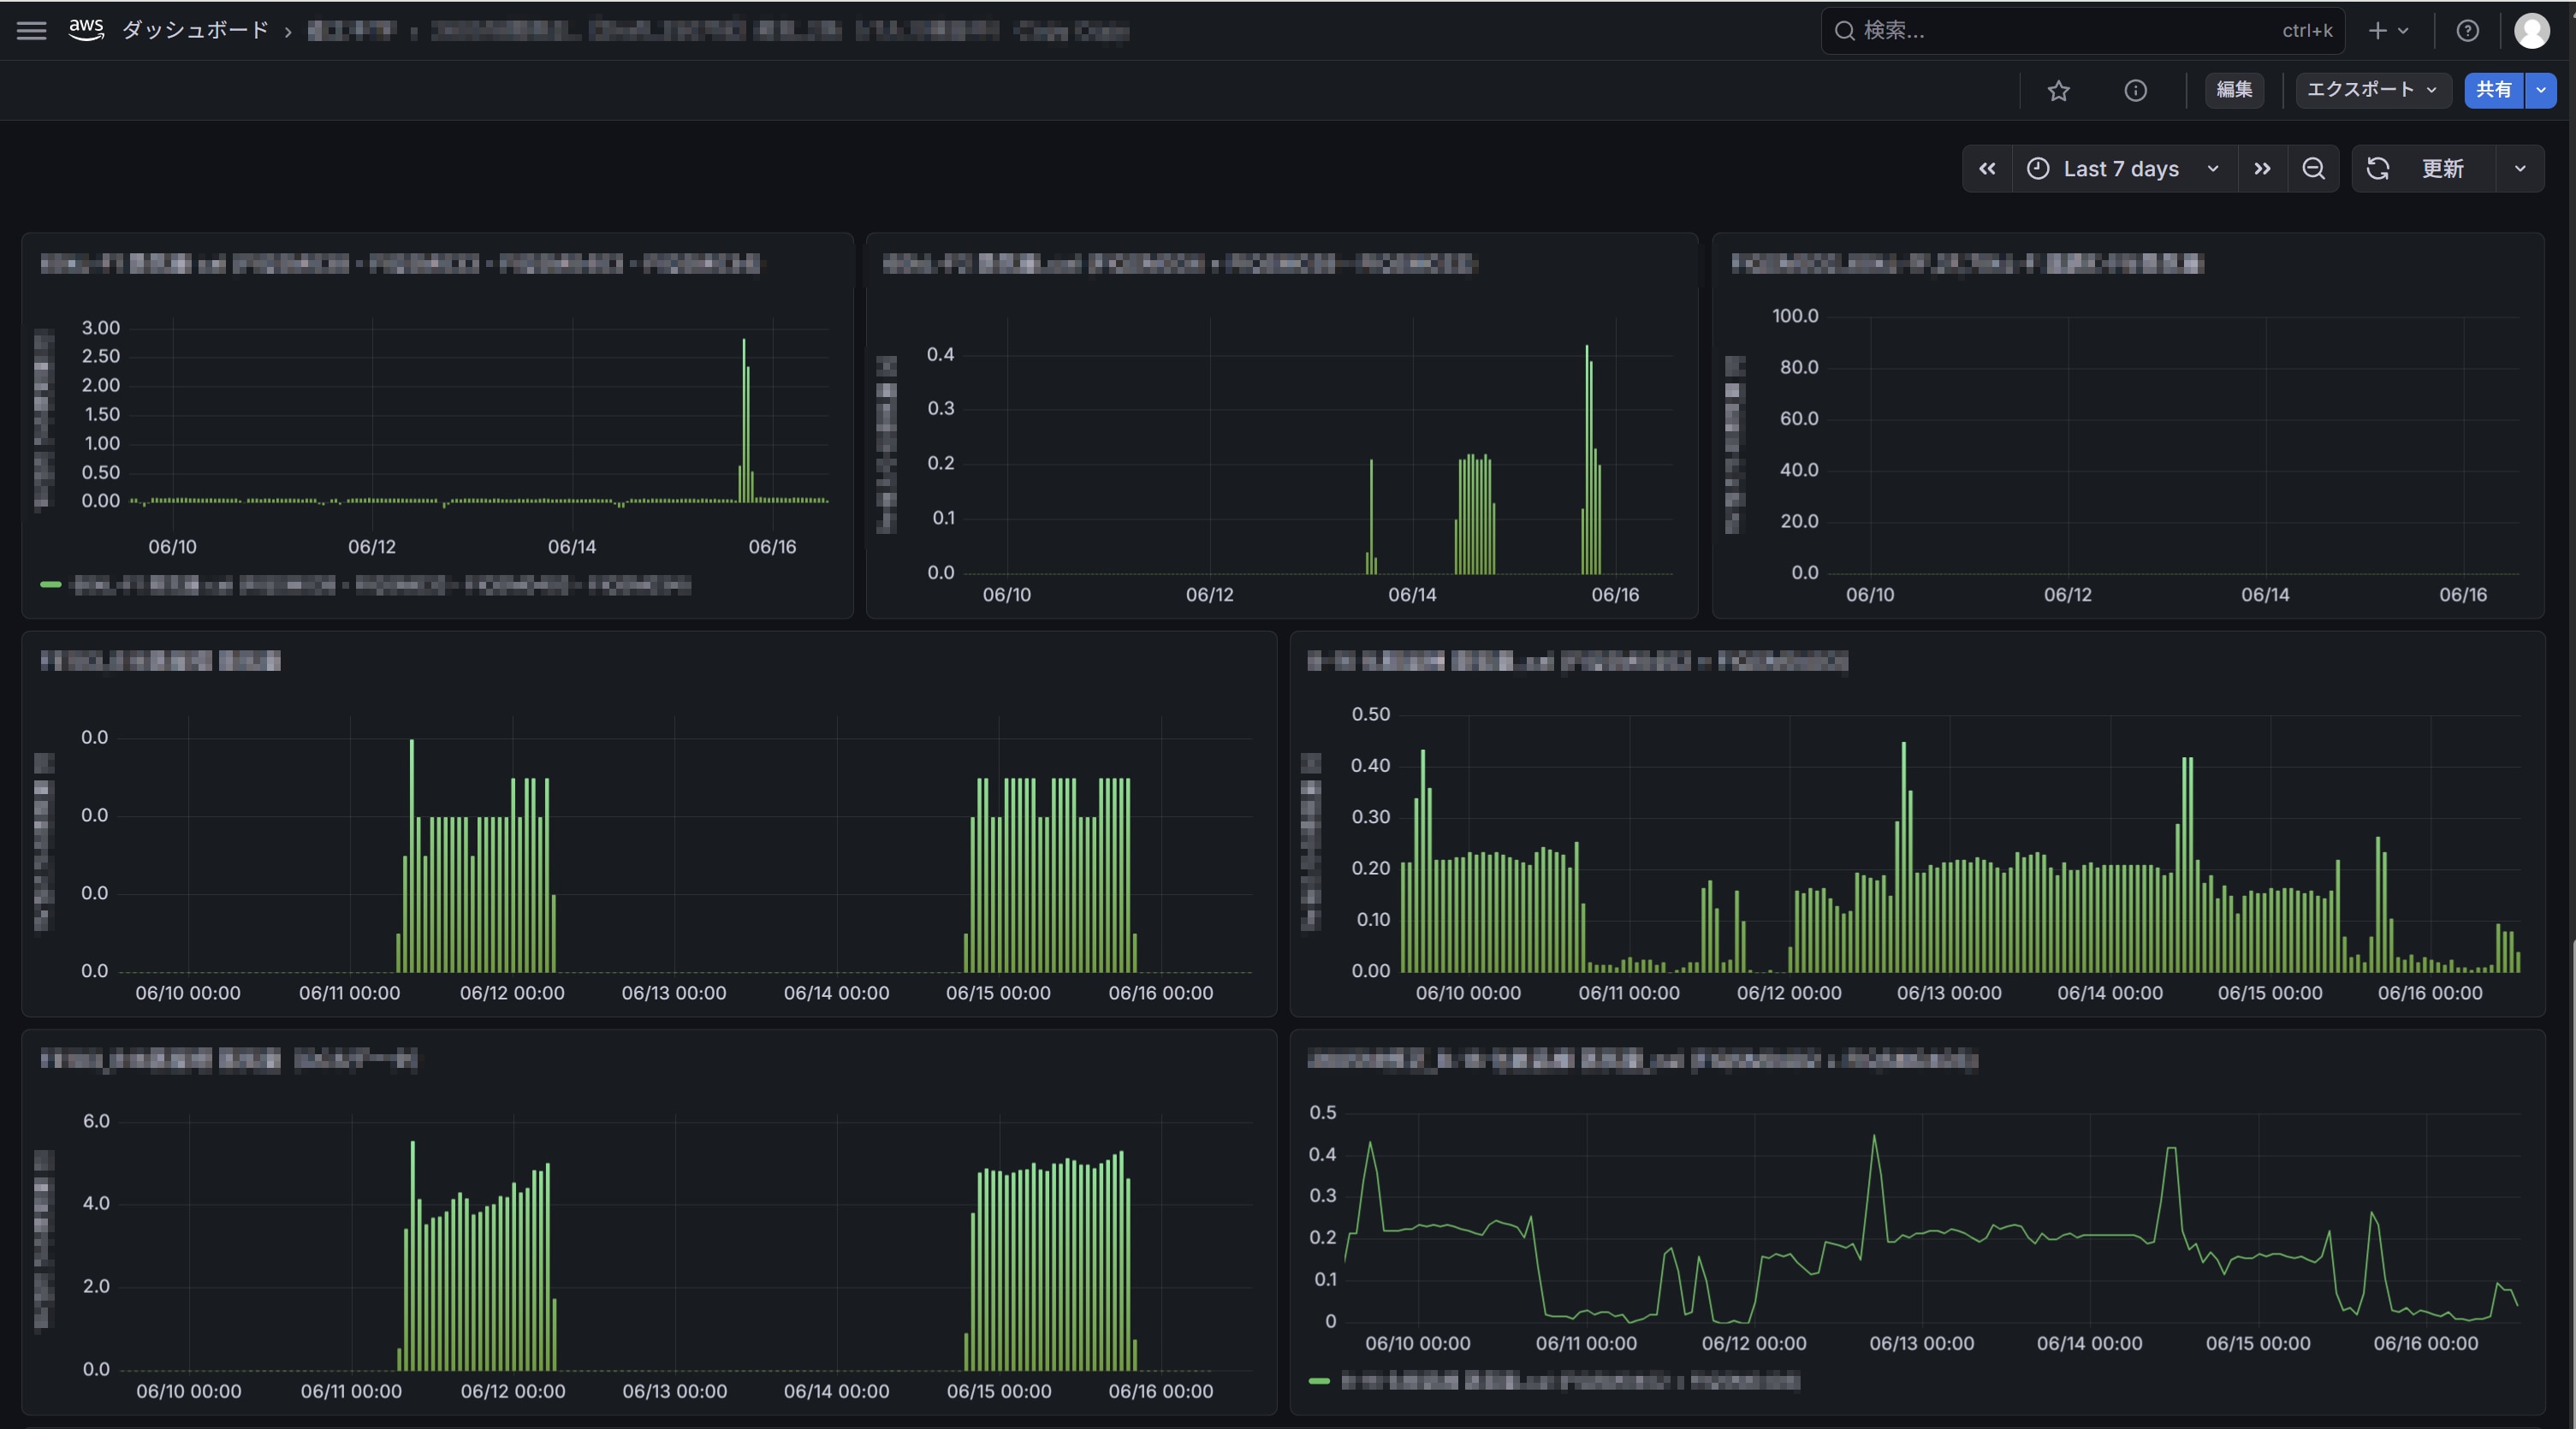Shift time range forward with double-right arrows

click(x=2262, y=168)
